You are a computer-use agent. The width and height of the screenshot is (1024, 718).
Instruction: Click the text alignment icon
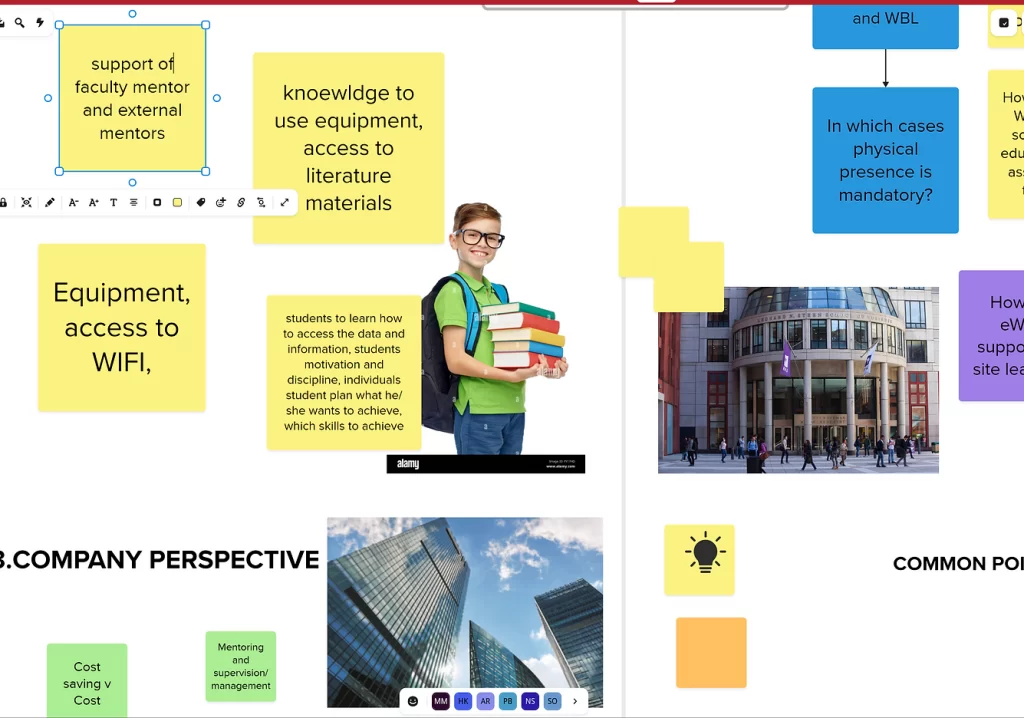134,203
